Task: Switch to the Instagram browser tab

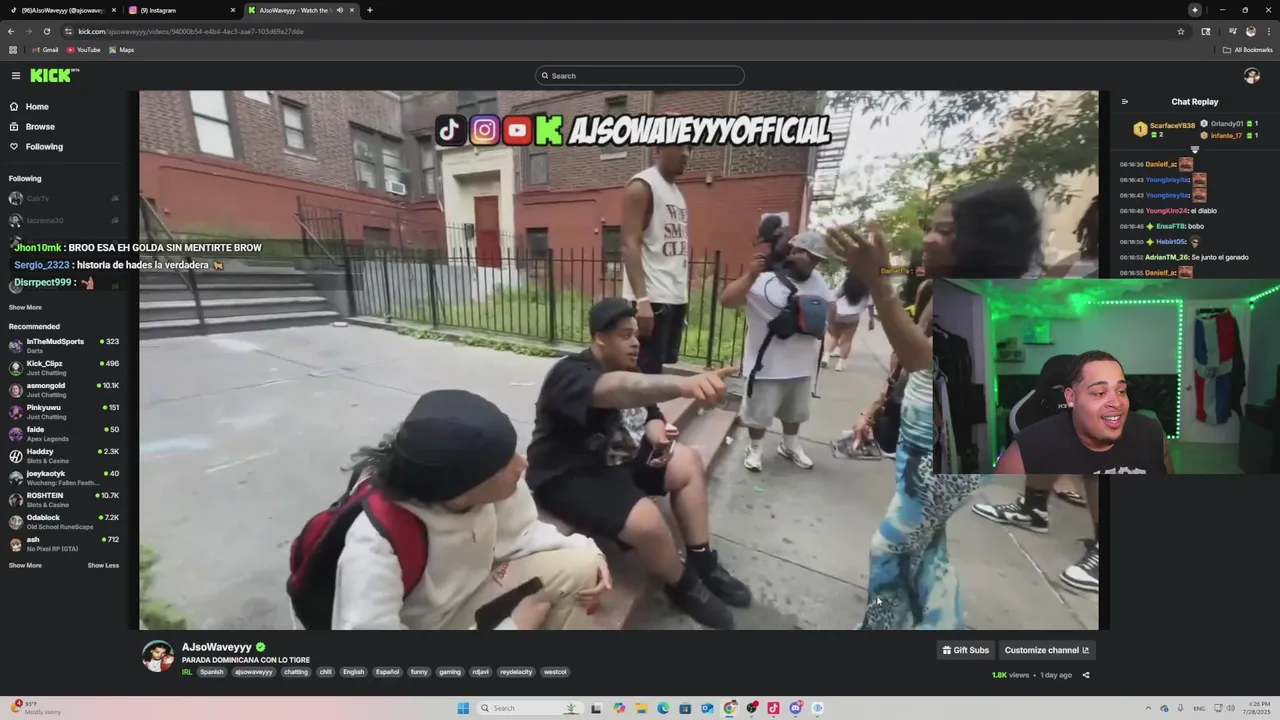Action: point(182,10)
